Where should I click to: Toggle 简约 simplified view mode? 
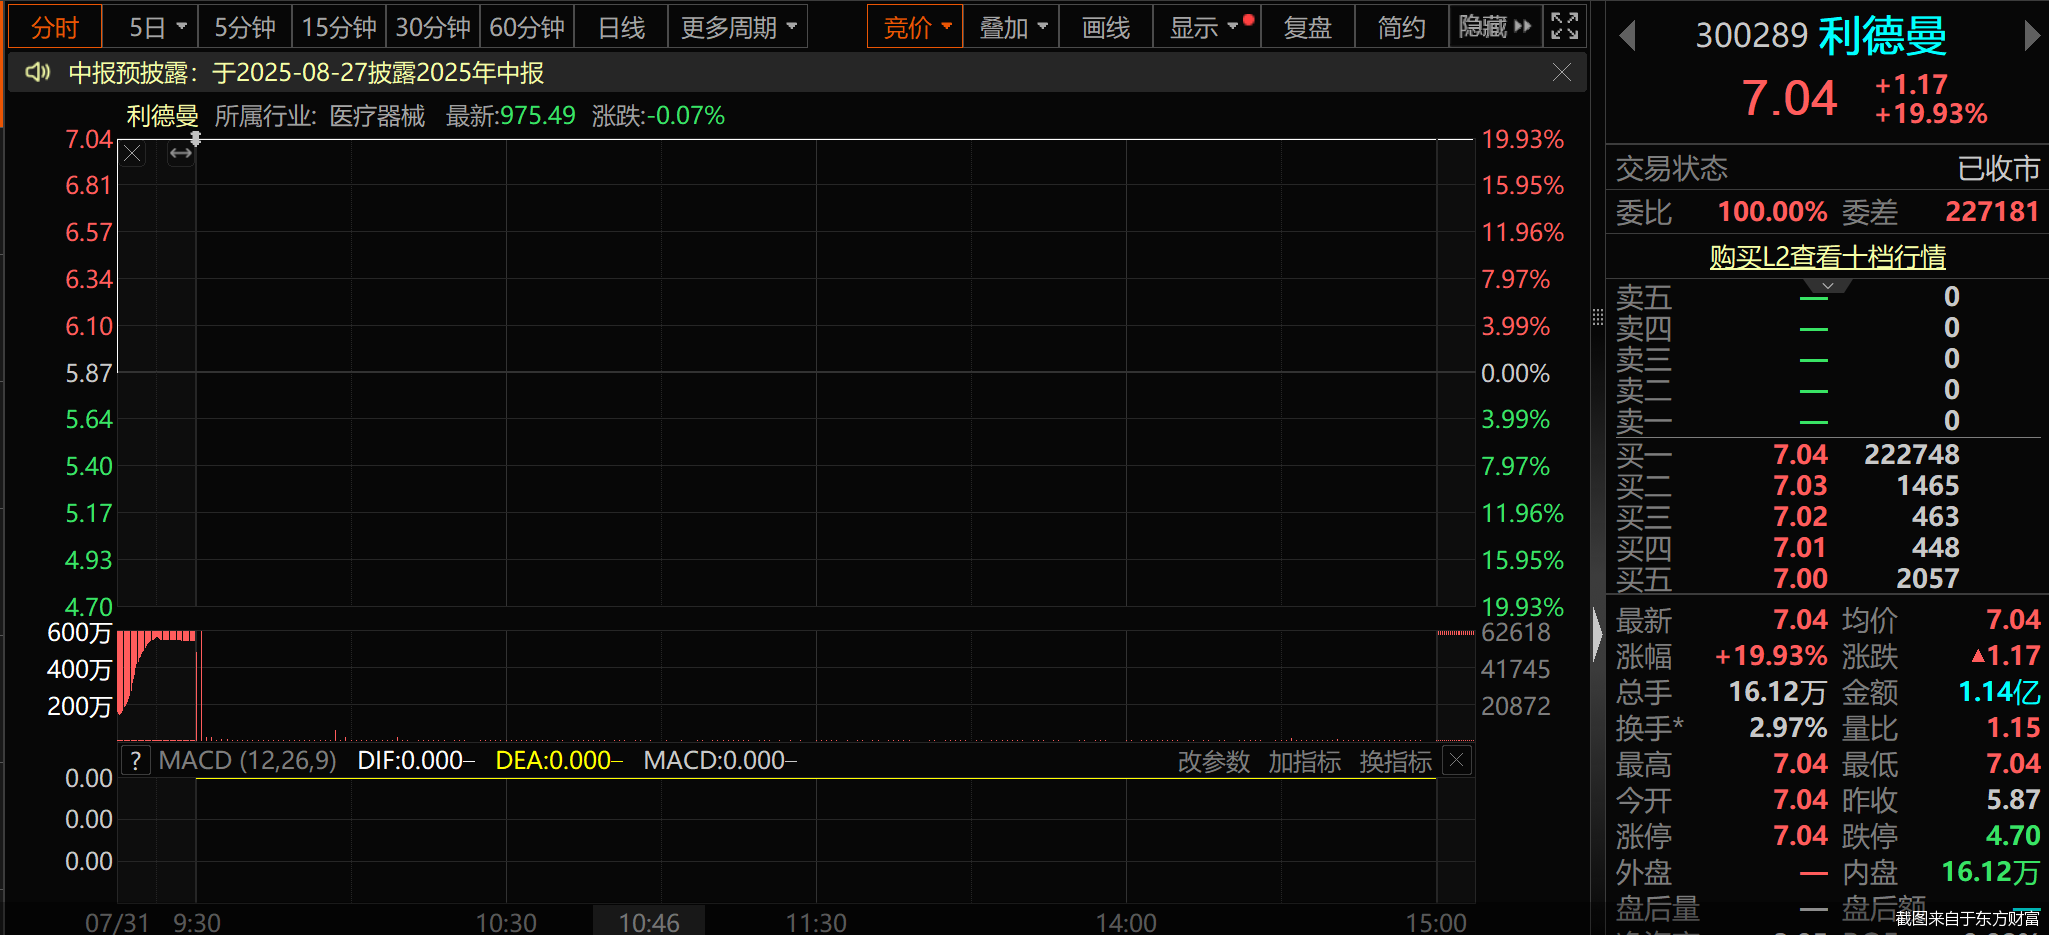1401,27
